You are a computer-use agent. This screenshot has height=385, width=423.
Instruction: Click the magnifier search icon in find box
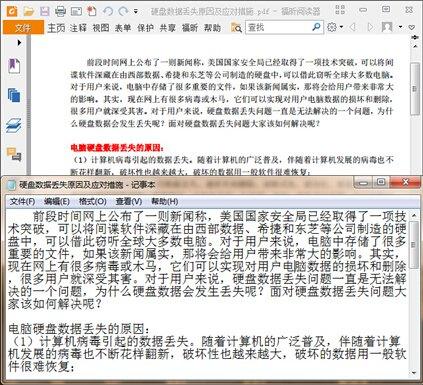[317, 27]
